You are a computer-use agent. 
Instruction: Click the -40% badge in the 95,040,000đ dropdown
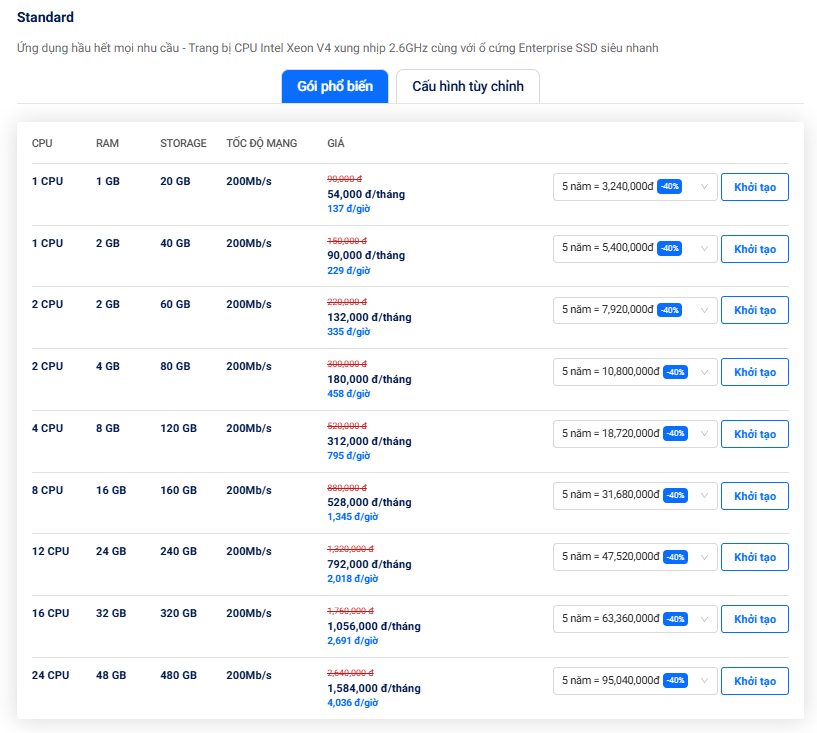(675, 680)
